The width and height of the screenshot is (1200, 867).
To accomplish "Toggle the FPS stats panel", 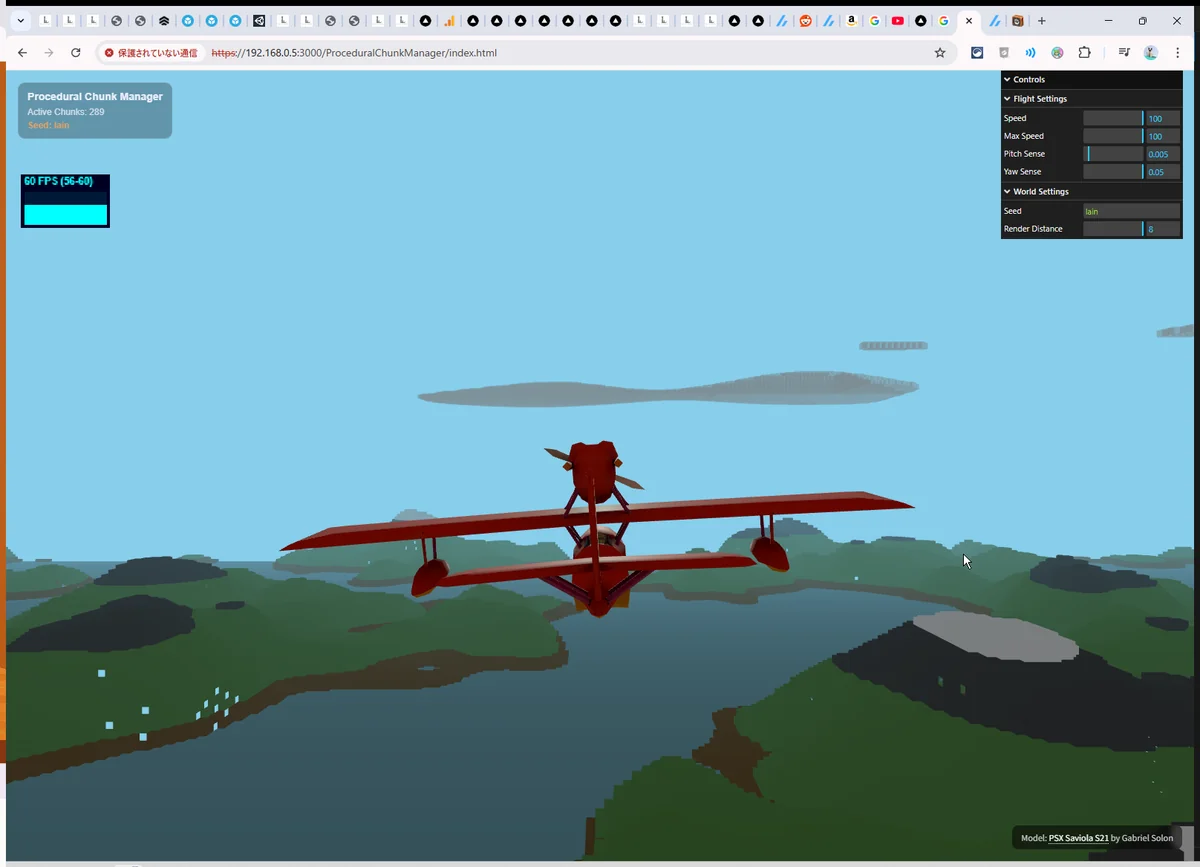I will [x=65, y=201].
